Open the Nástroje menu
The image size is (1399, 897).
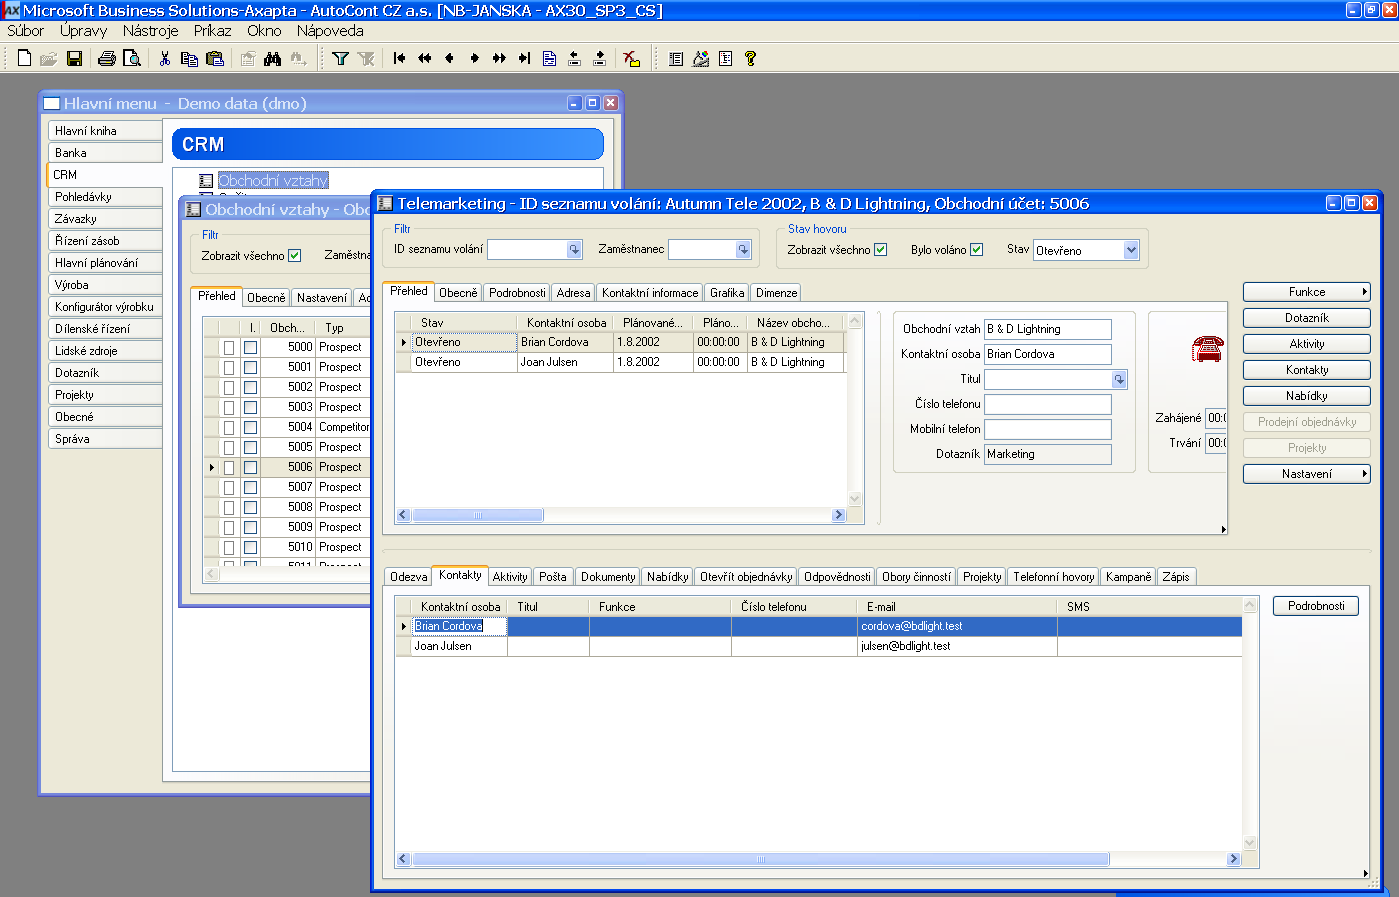tap(150, 31)
